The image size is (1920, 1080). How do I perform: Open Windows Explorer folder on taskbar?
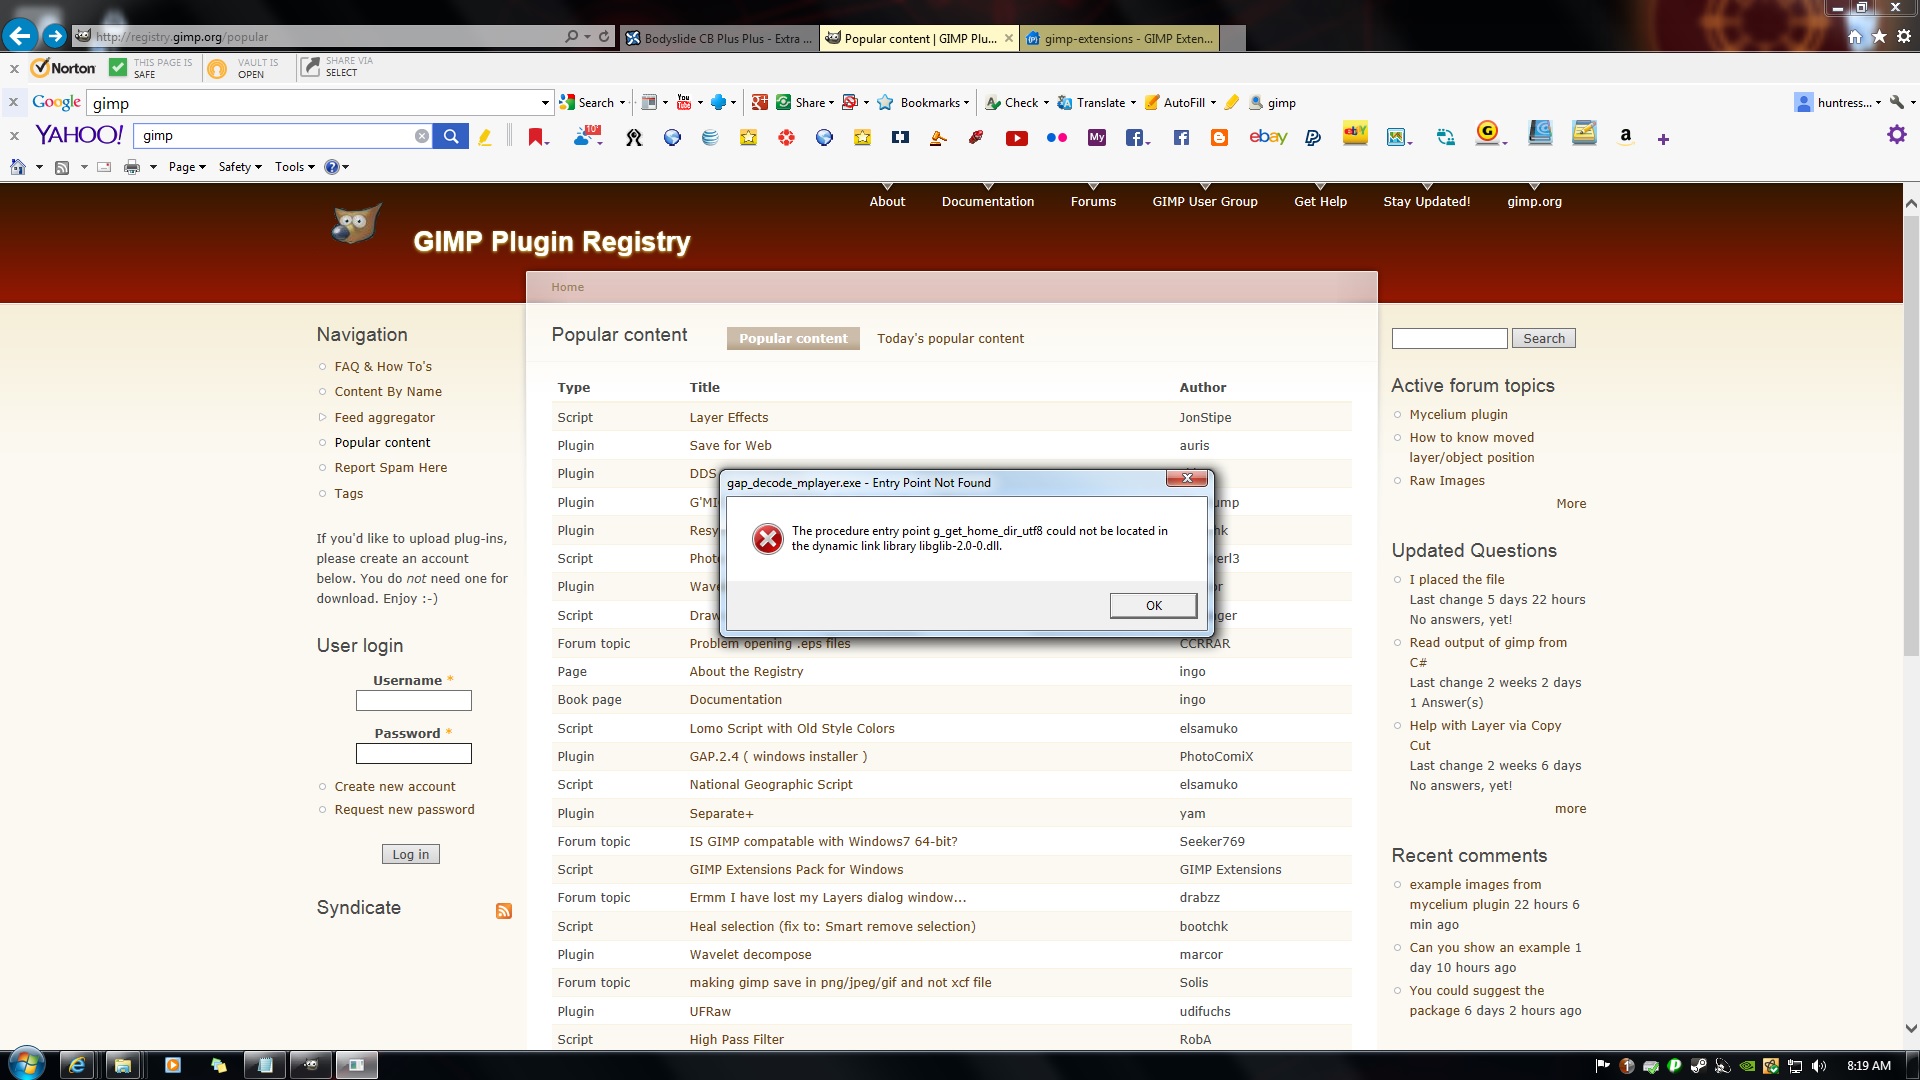pos(123,1065)
